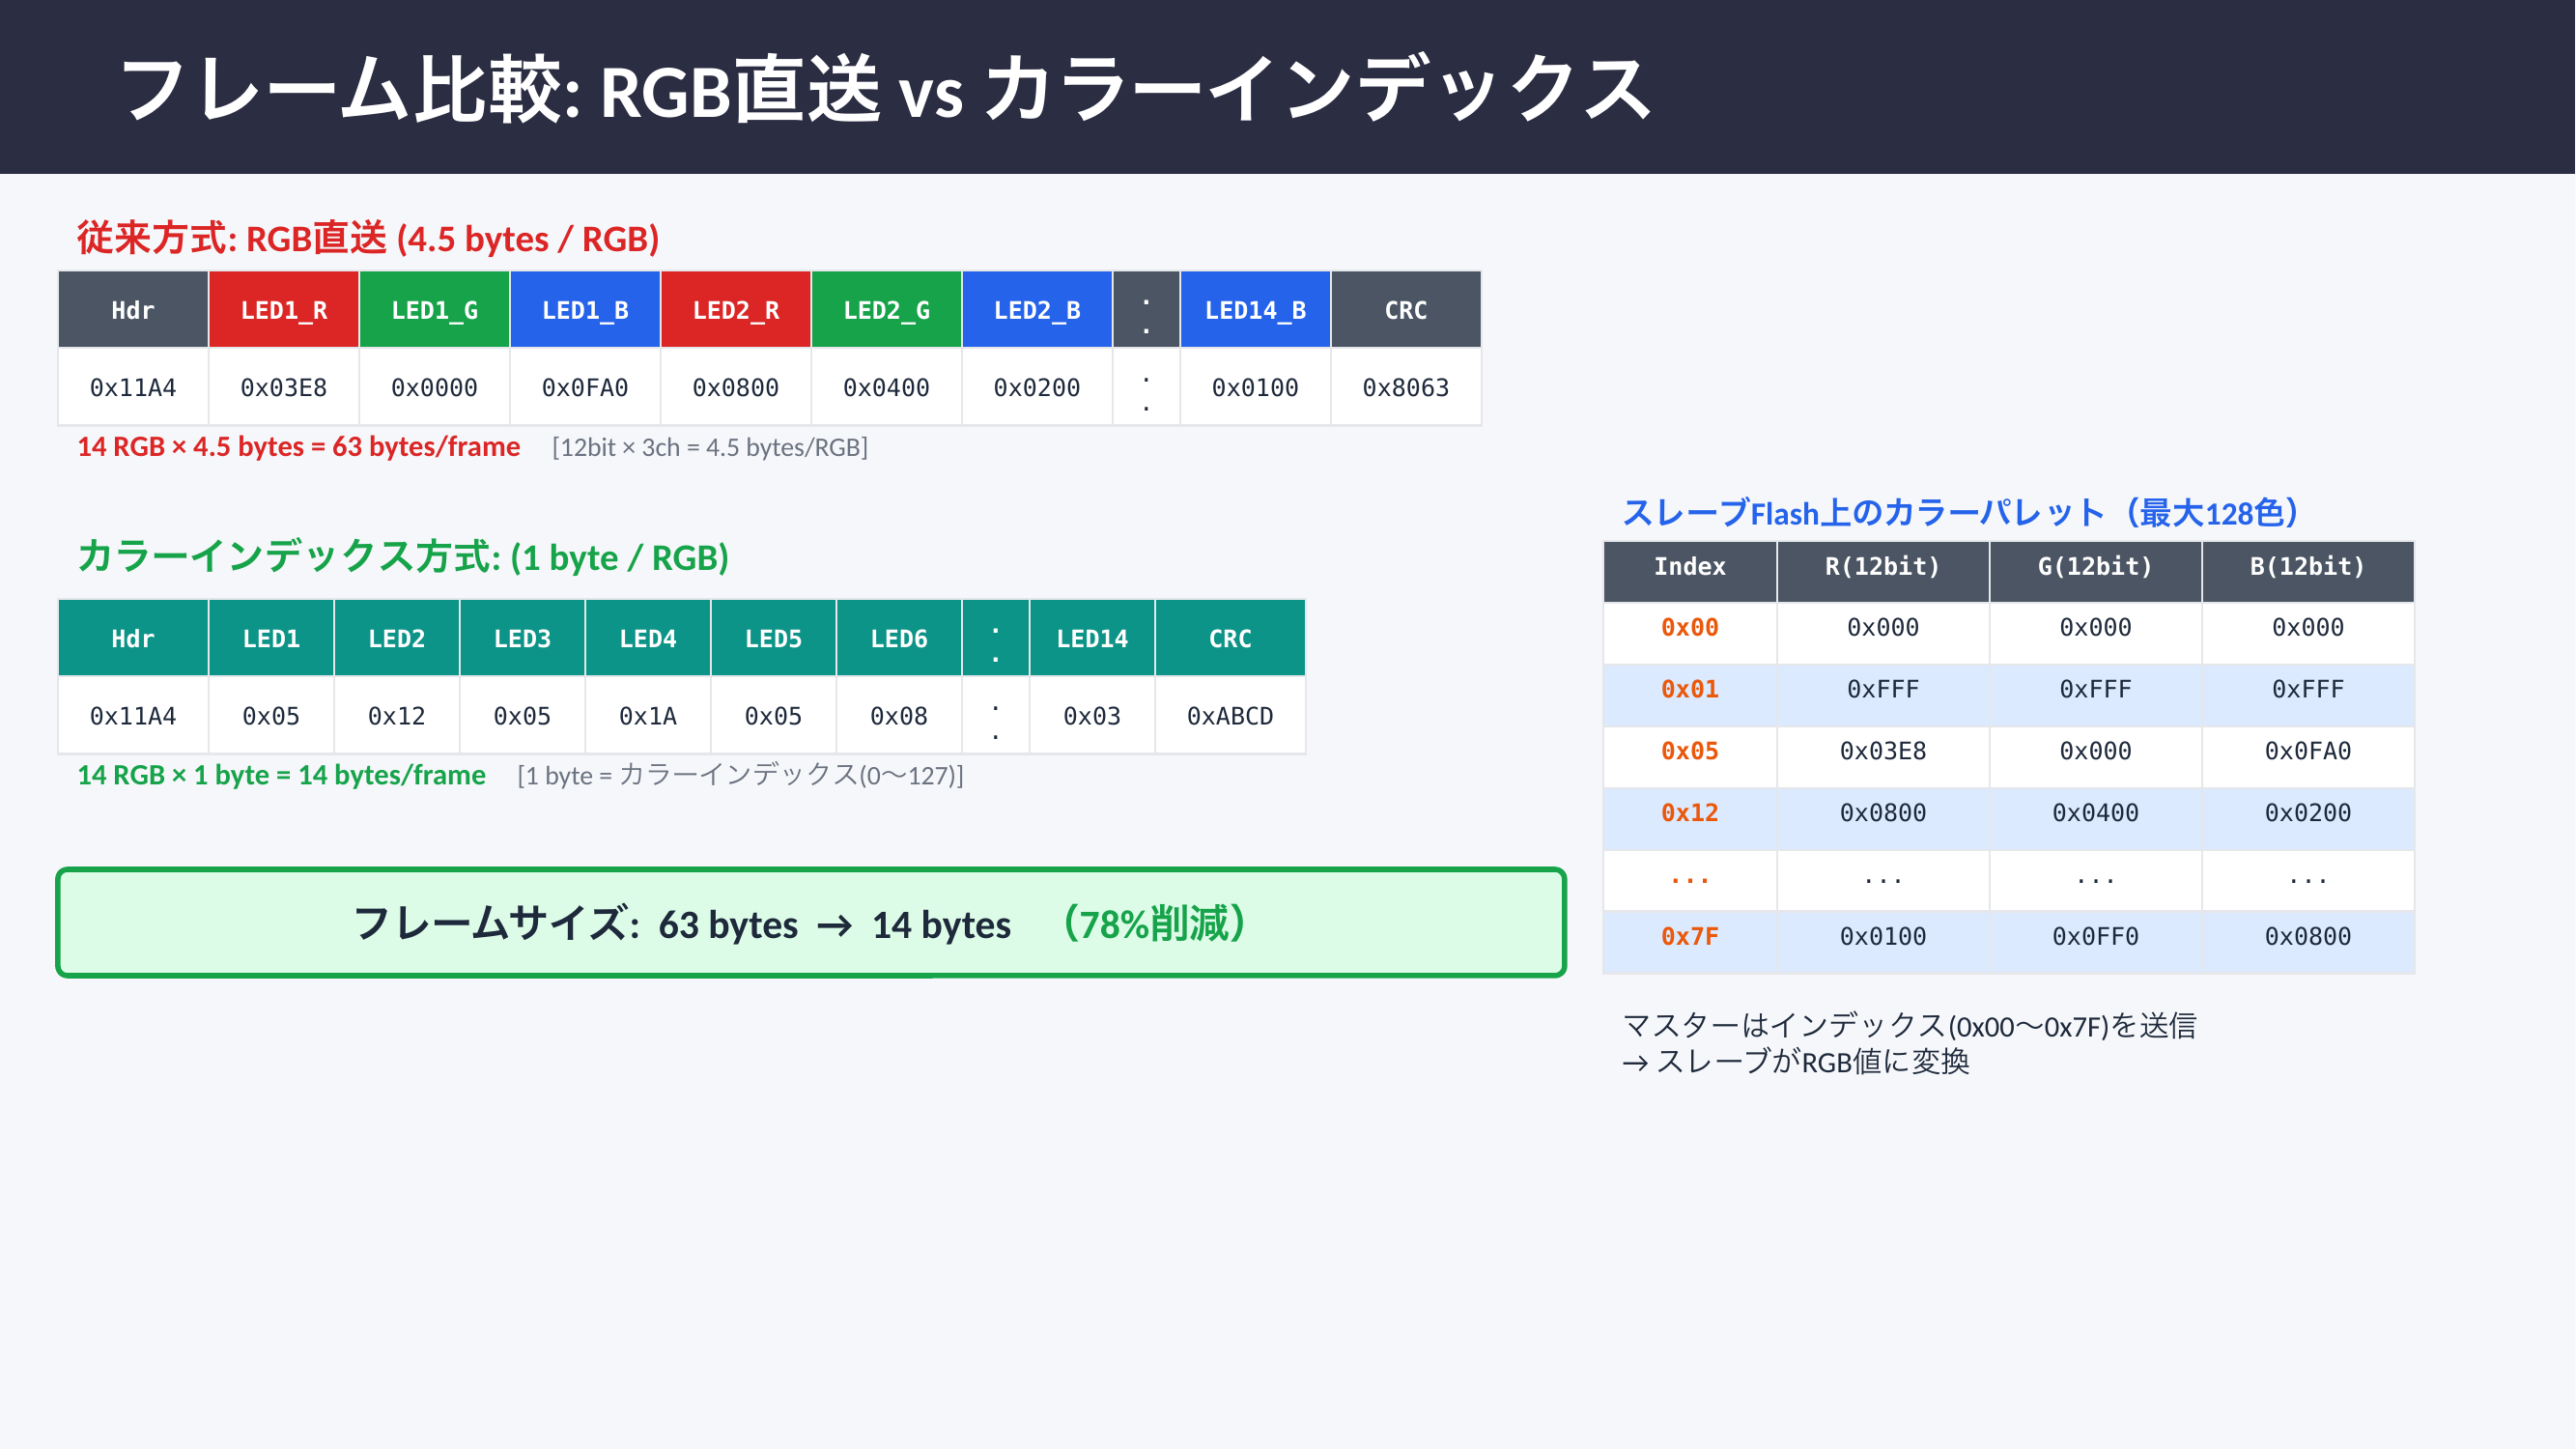Click the green カラーインデックス方式 heading
2576x1449 pixels.
click(403, 557)
